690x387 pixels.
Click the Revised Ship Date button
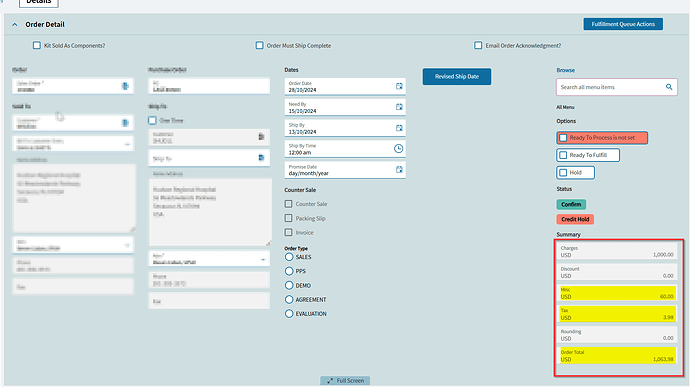[x=457, y=77]
